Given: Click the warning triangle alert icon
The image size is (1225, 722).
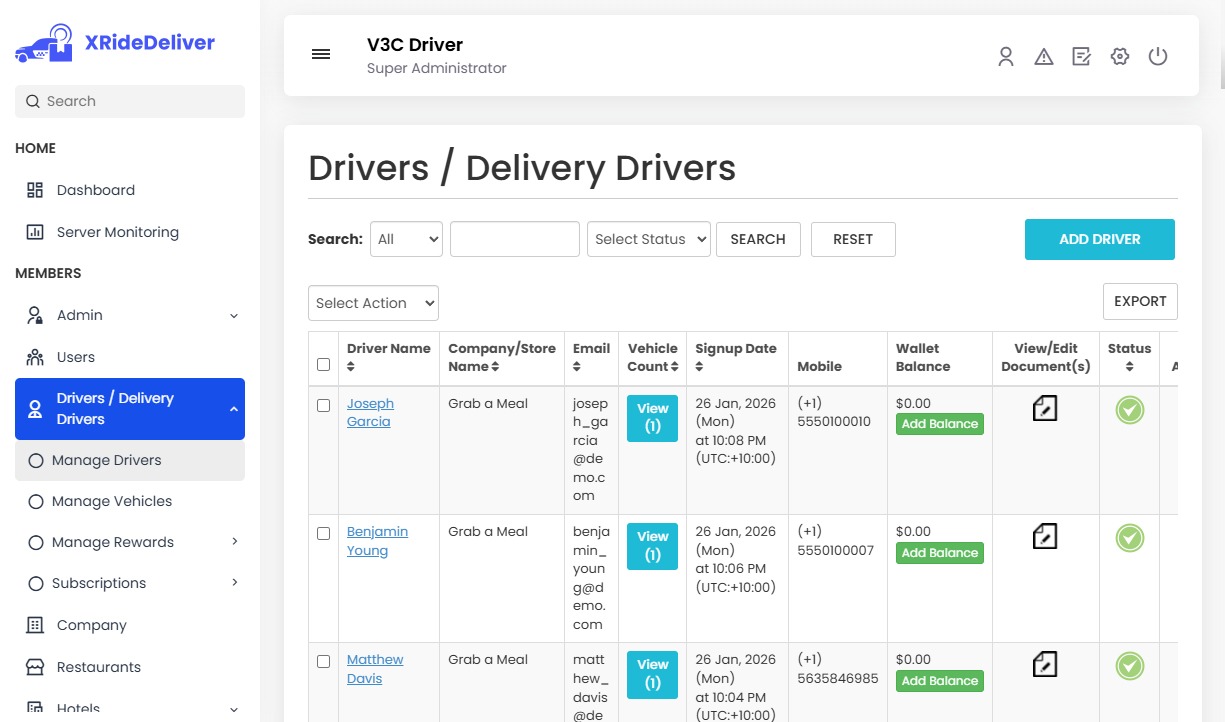Looking at the screenshot, I should pos(1043,57).
